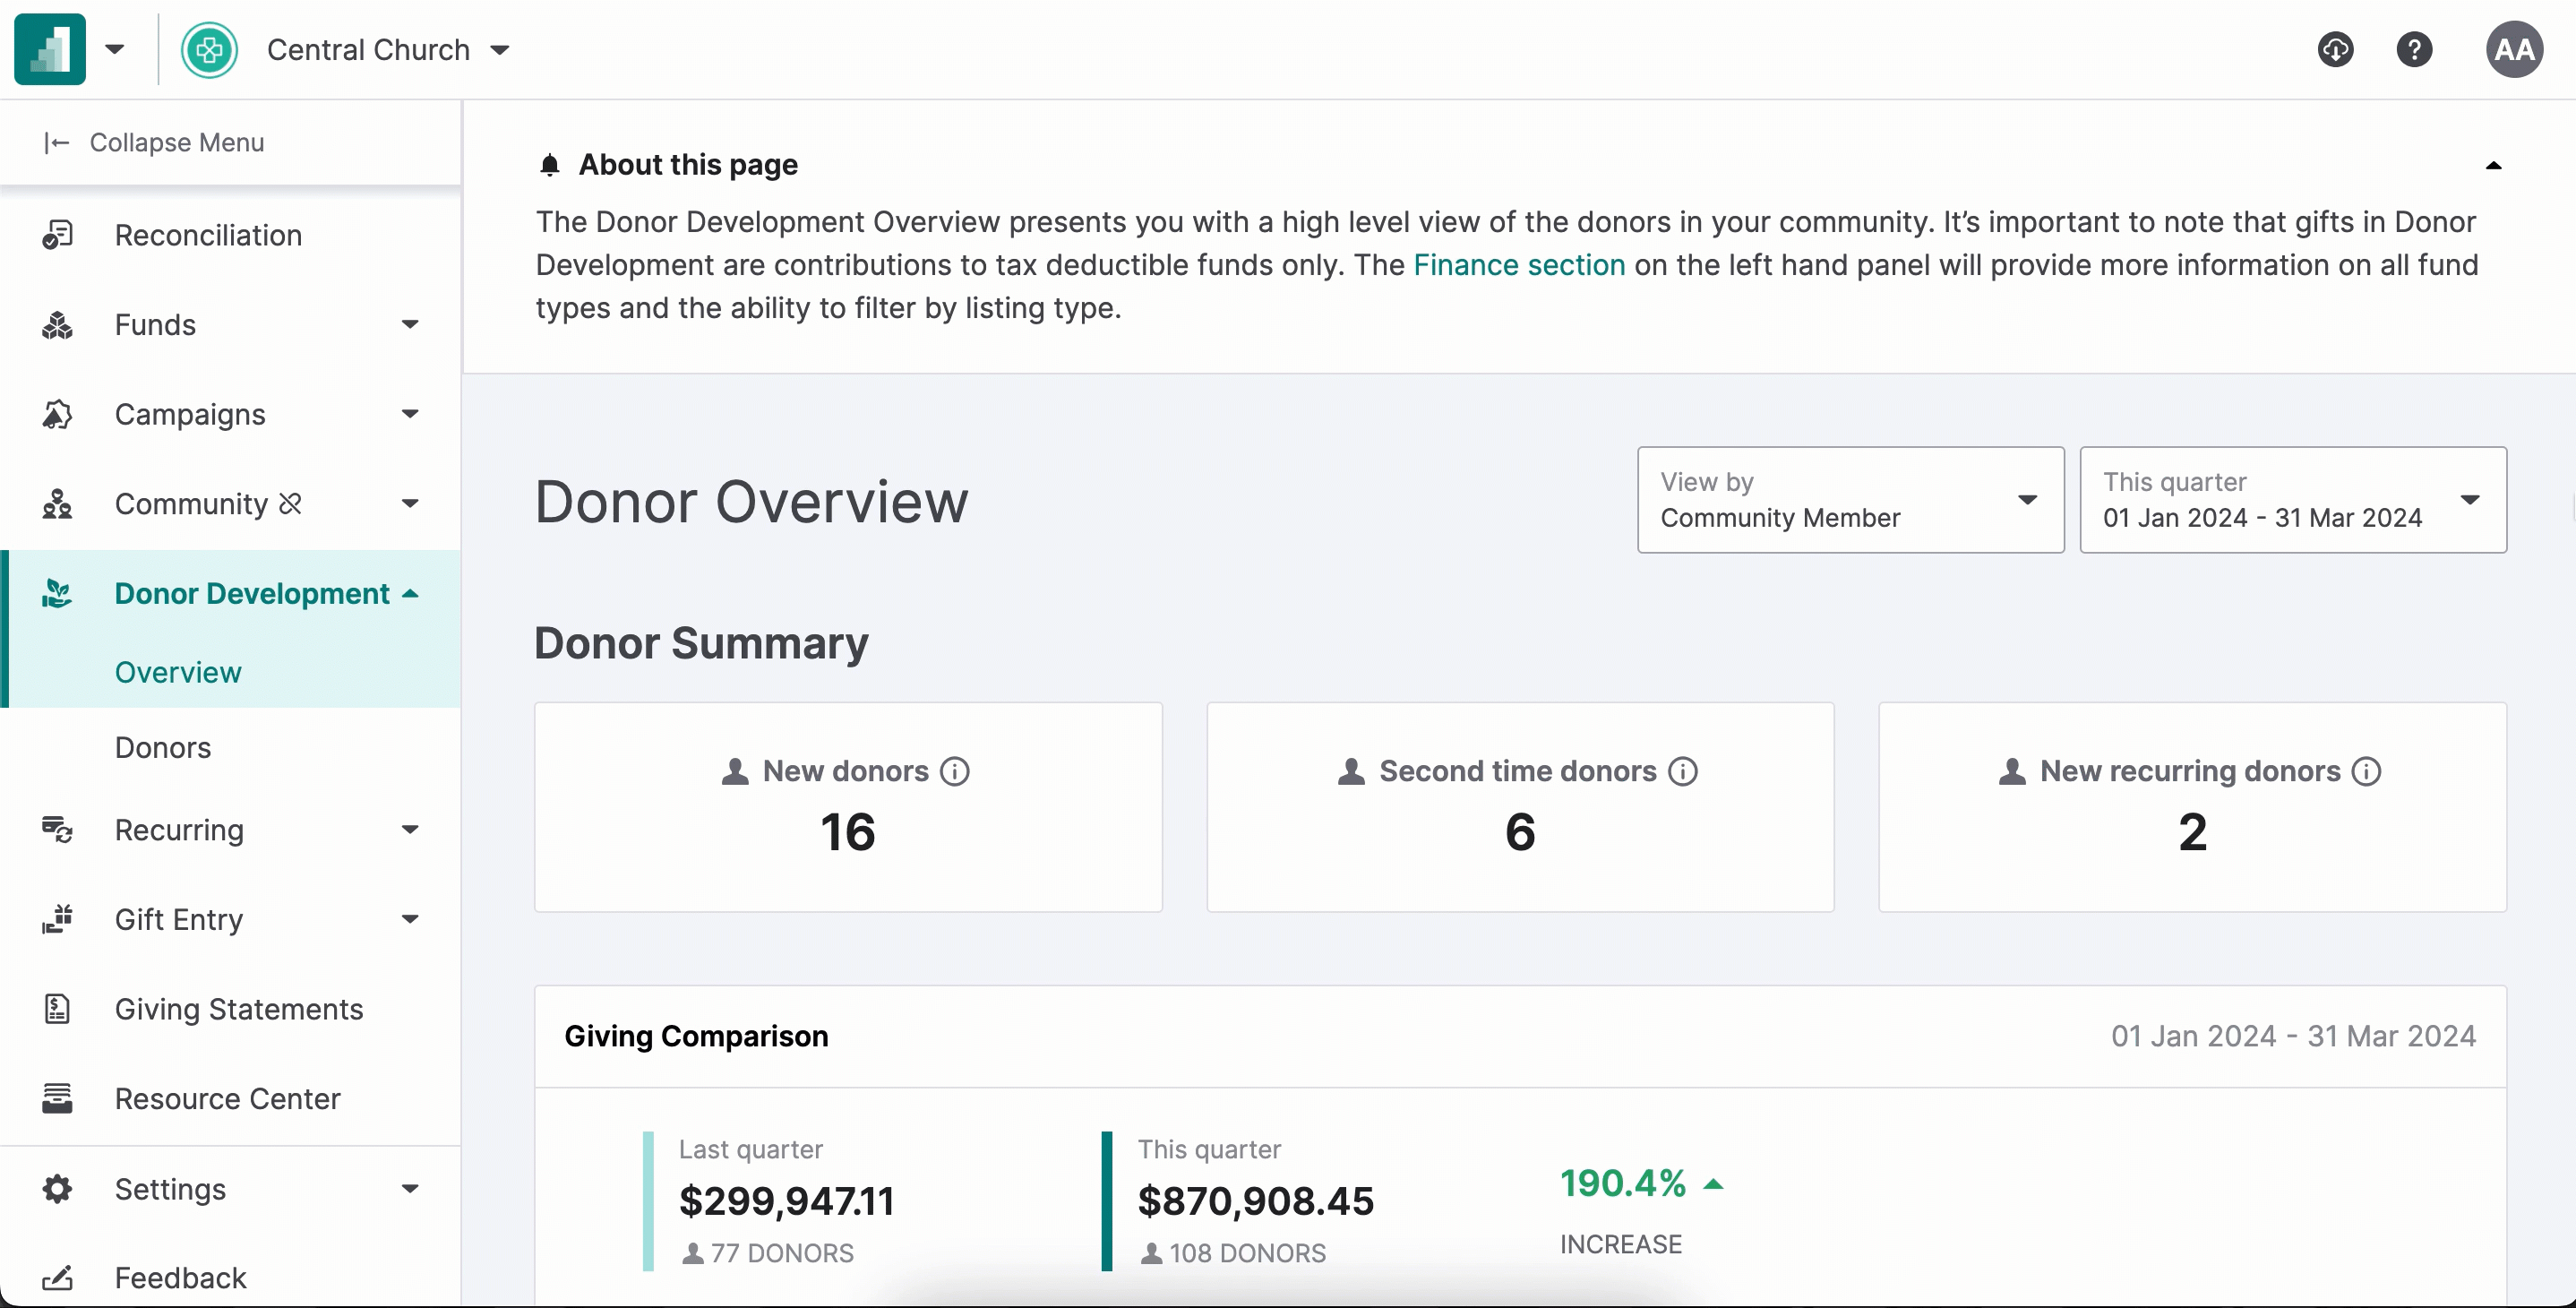Click the cloud download icon in header
This screenshot has width=2576, height=1308.
tap(2335, 49)
